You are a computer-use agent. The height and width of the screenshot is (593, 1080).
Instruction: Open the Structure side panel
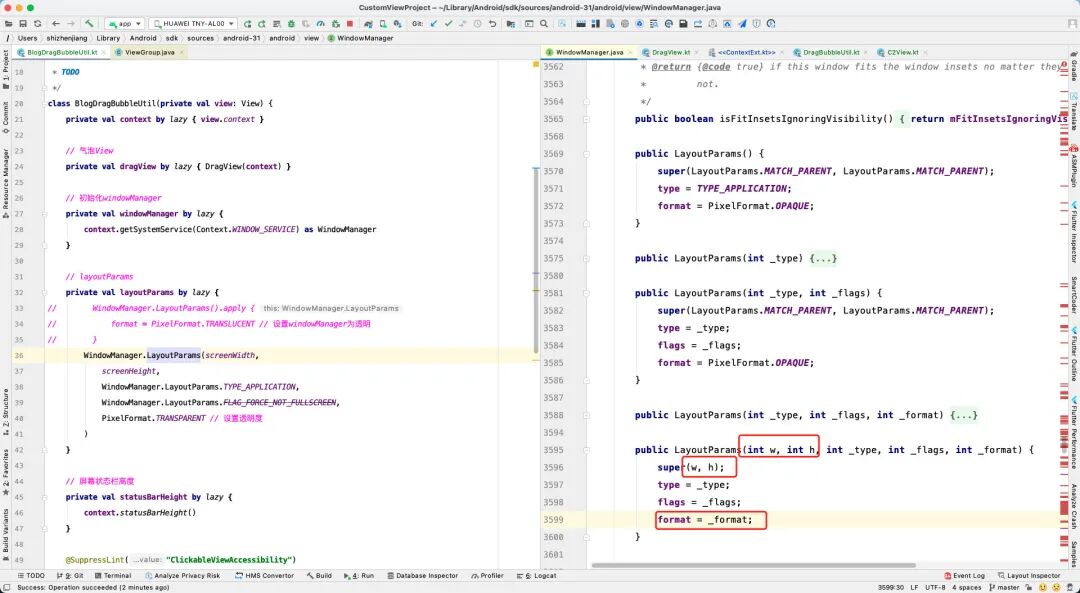(6, 412)
